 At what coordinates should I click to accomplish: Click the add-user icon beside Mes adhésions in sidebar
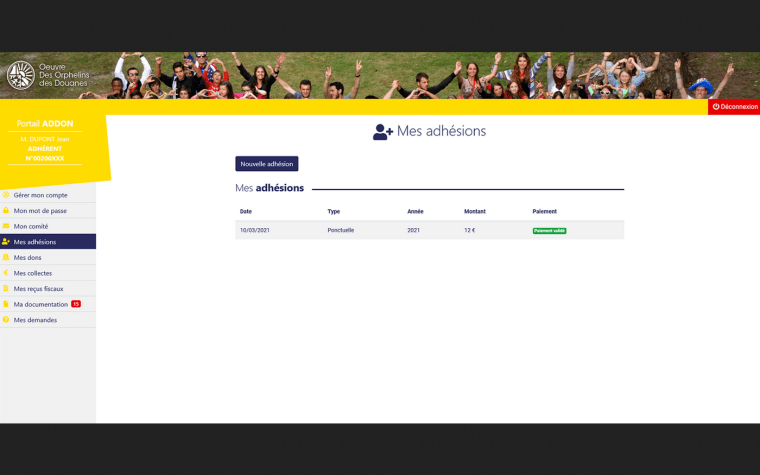(6, 242)
